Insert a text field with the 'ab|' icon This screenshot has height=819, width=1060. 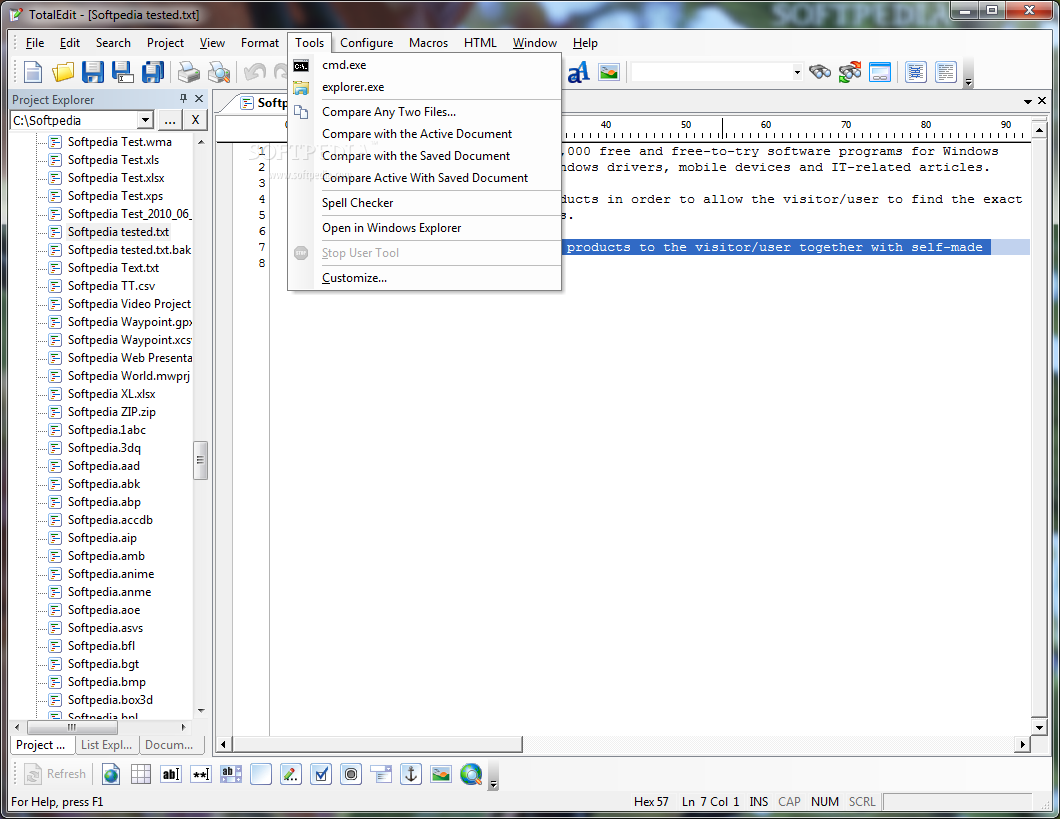tap(171, 774)
